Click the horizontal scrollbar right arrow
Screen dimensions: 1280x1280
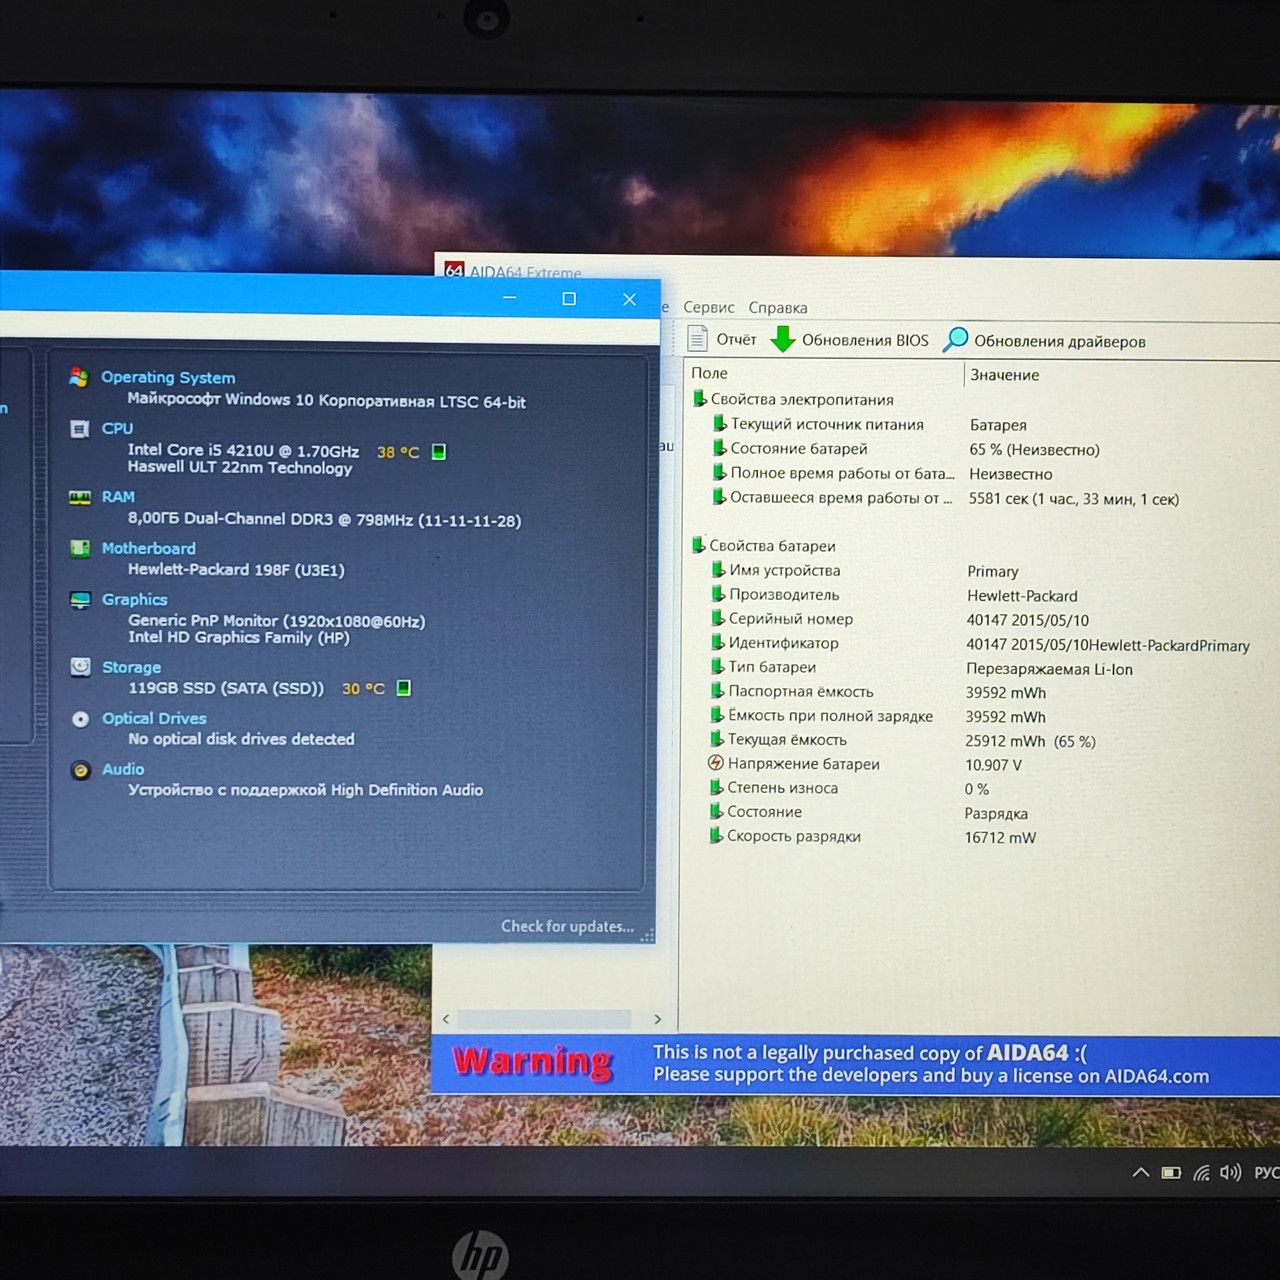click(657, 1019)
